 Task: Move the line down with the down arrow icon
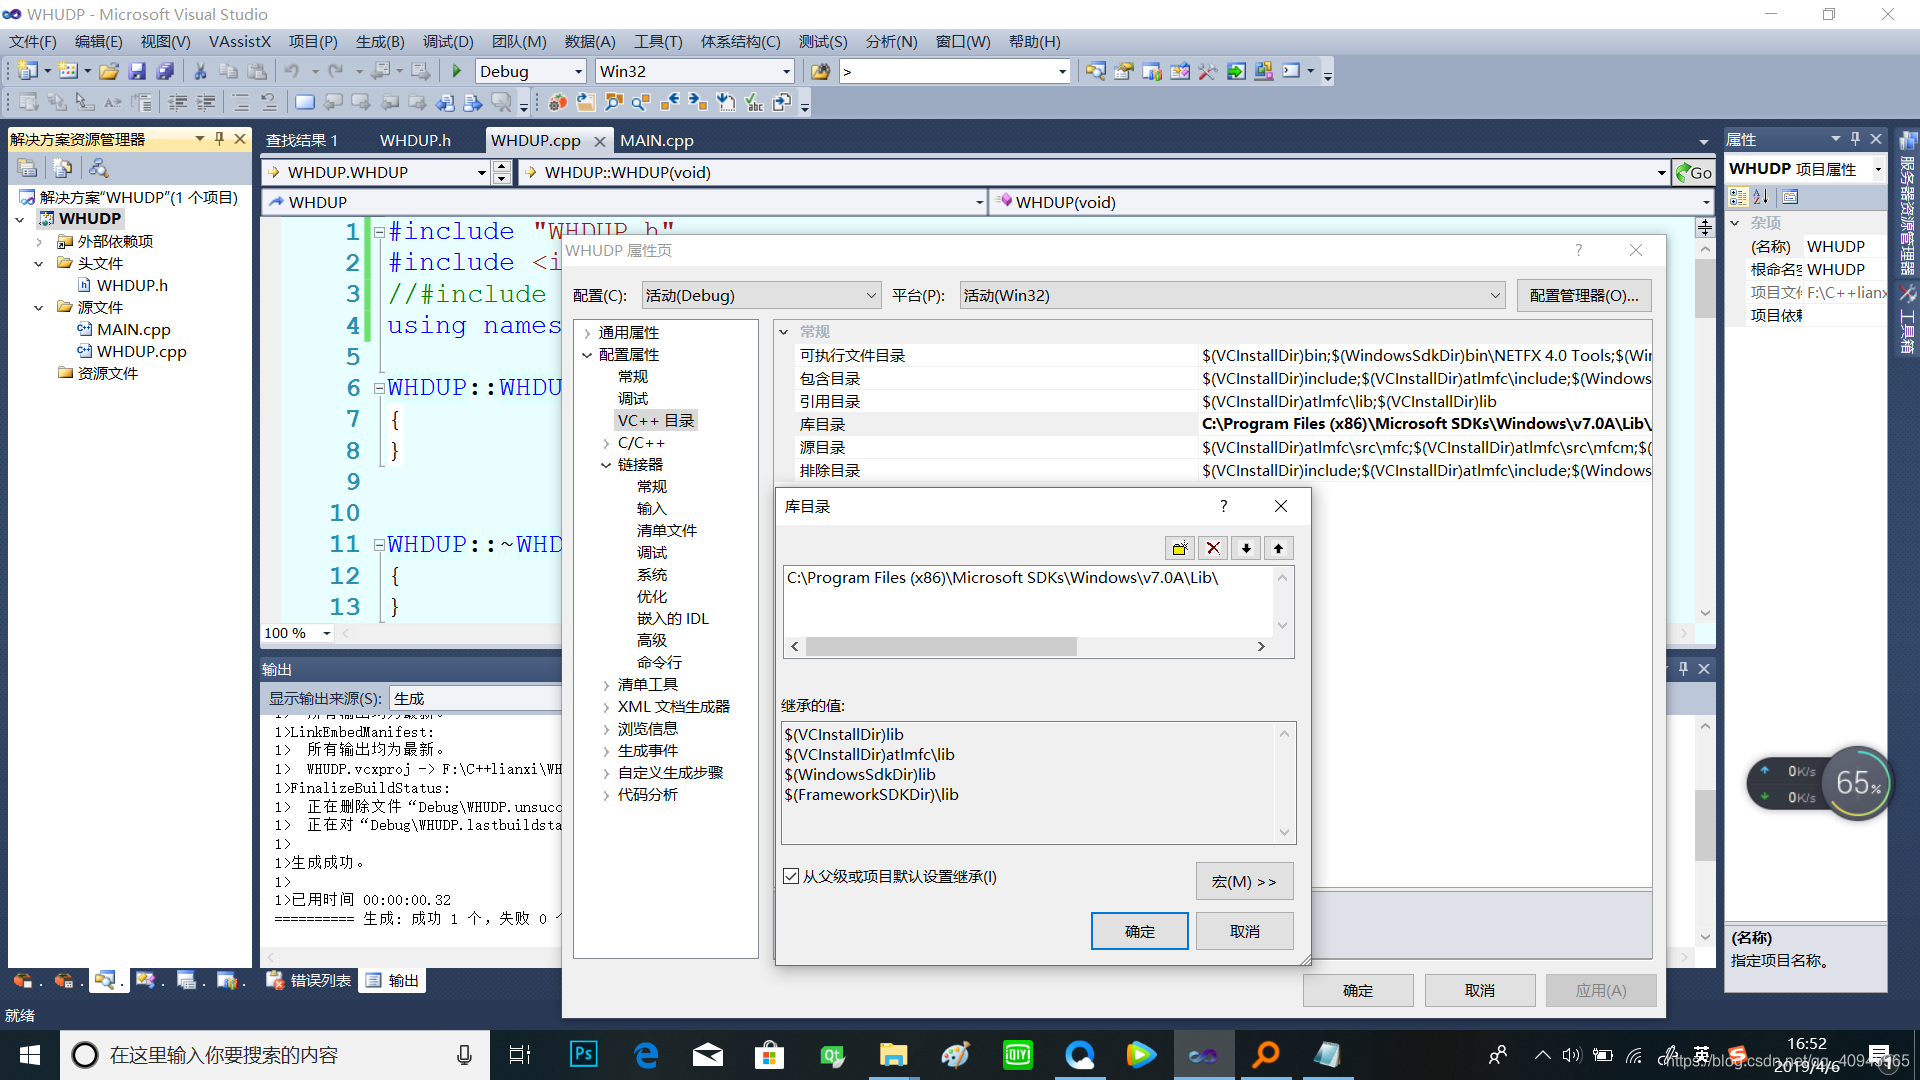click(x=1246, y=548)
